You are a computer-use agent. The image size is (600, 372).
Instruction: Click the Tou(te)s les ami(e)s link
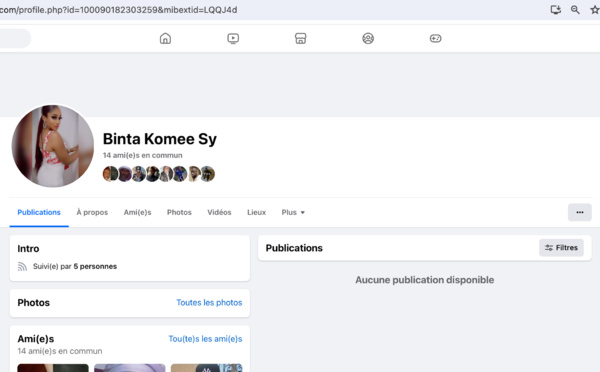(205, 339)
